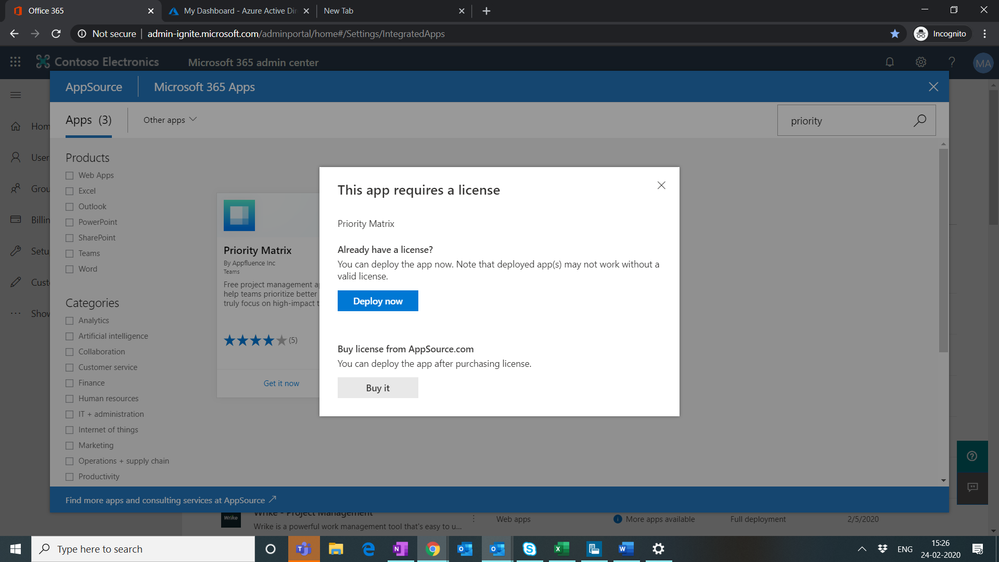The image size is (999, 562).
Task: Open Excel from the taskbar
Action: [x=561, y=549]
